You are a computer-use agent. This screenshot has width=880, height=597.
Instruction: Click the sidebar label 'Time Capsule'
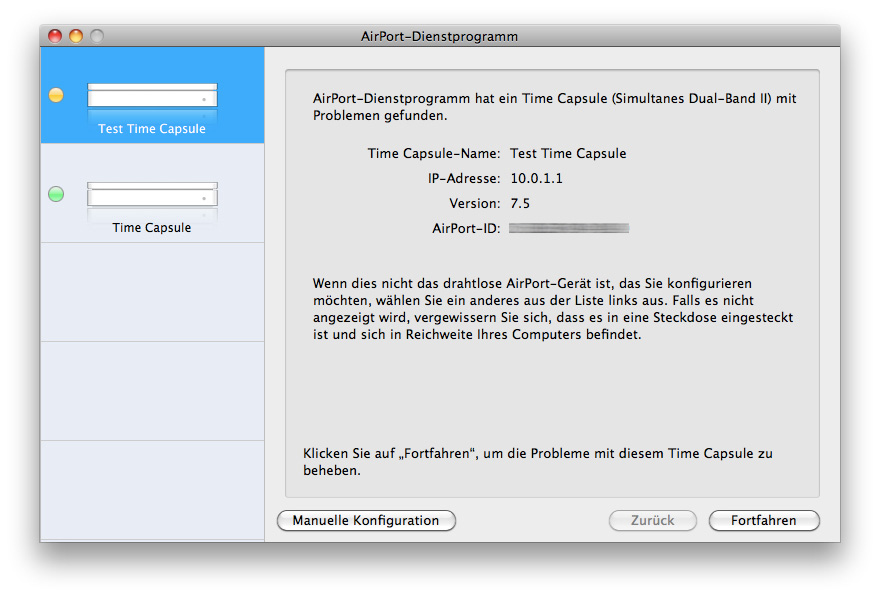[152, 227]
